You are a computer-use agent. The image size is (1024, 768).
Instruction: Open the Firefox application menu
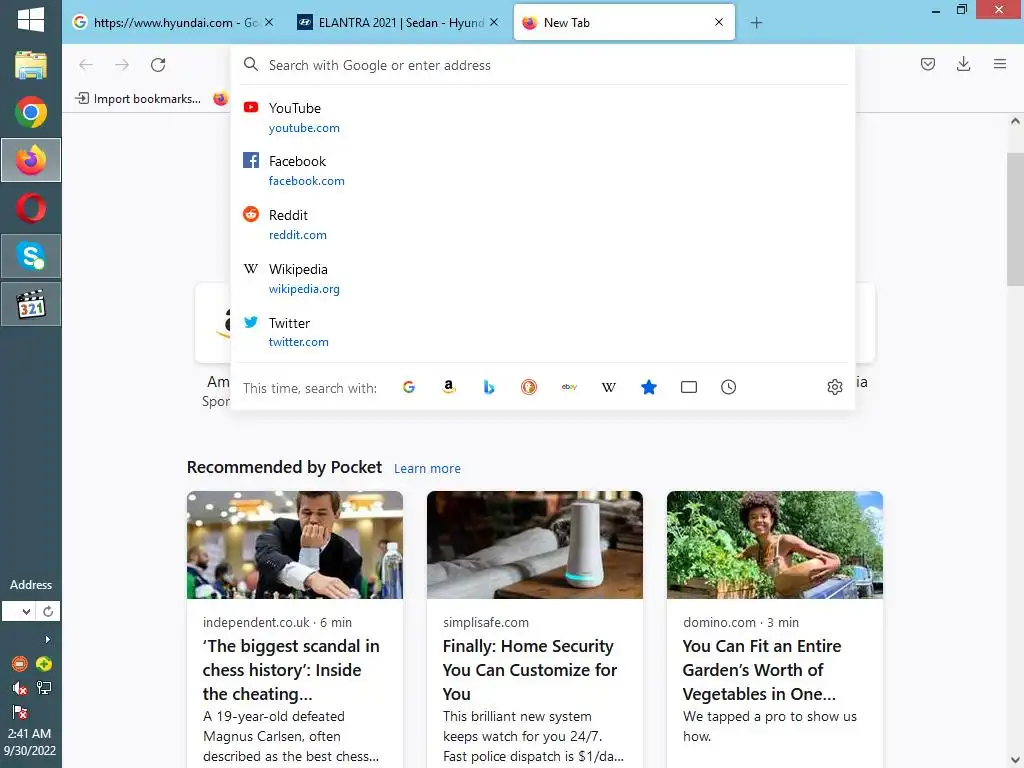[x=999, y=64]
